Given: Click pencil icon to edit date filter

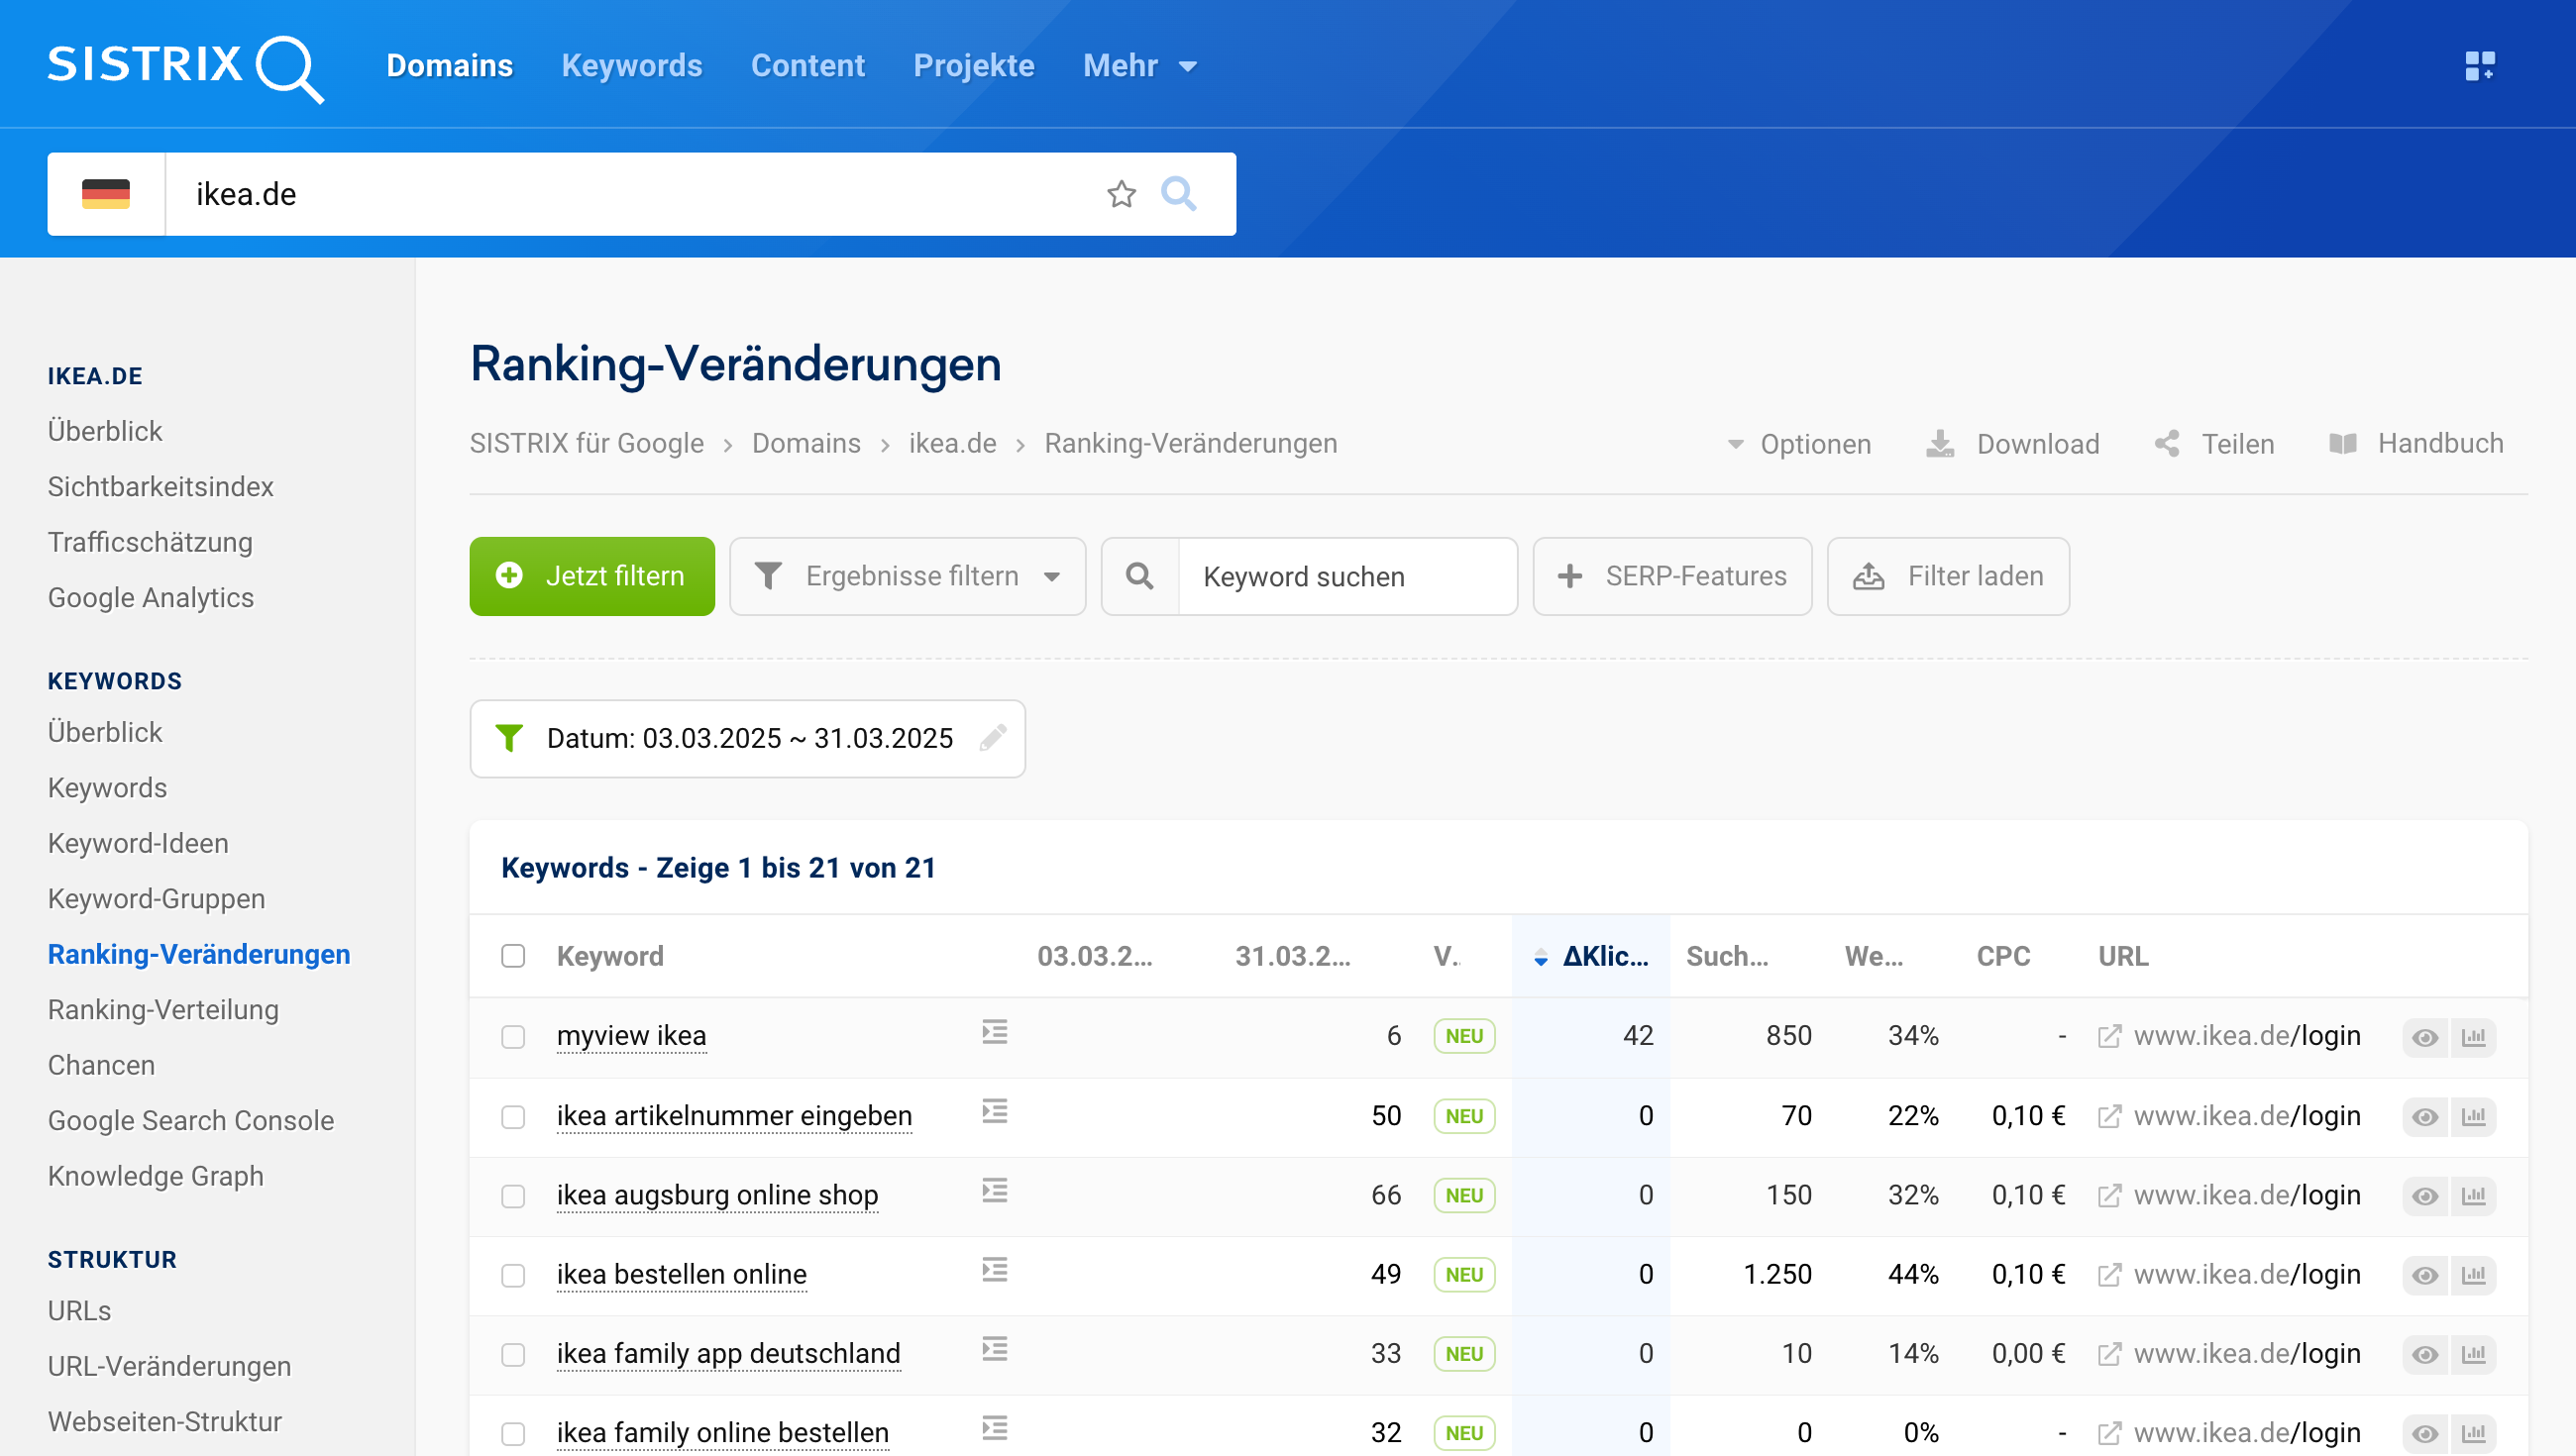Looking at the screenshot, I should [992, 738].
